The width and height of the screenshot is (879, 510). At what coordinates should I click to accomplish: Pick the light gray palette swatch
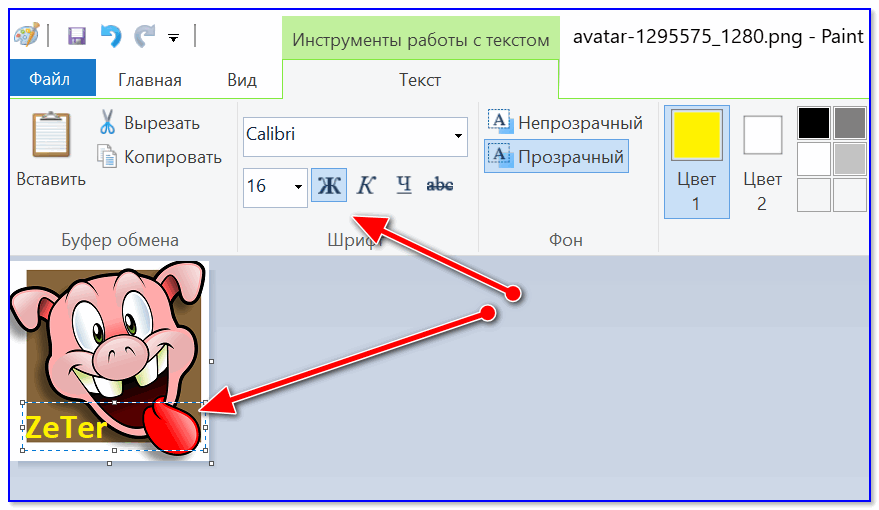click(x=850, y=159)
